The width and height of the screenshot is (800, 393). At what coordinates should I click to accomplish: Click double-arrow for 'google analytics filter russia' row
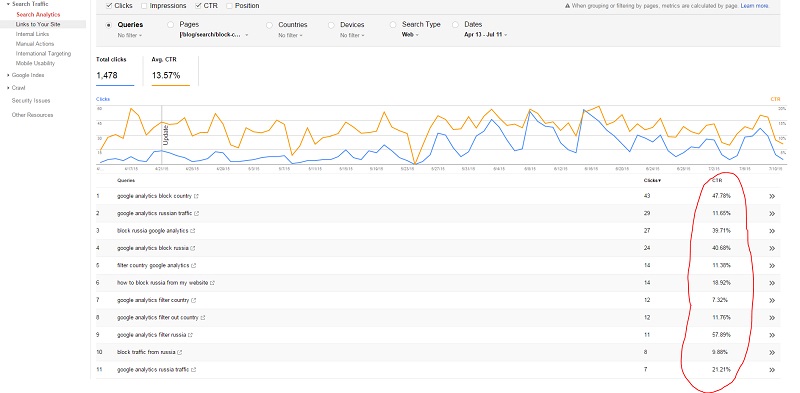(772, 335)
